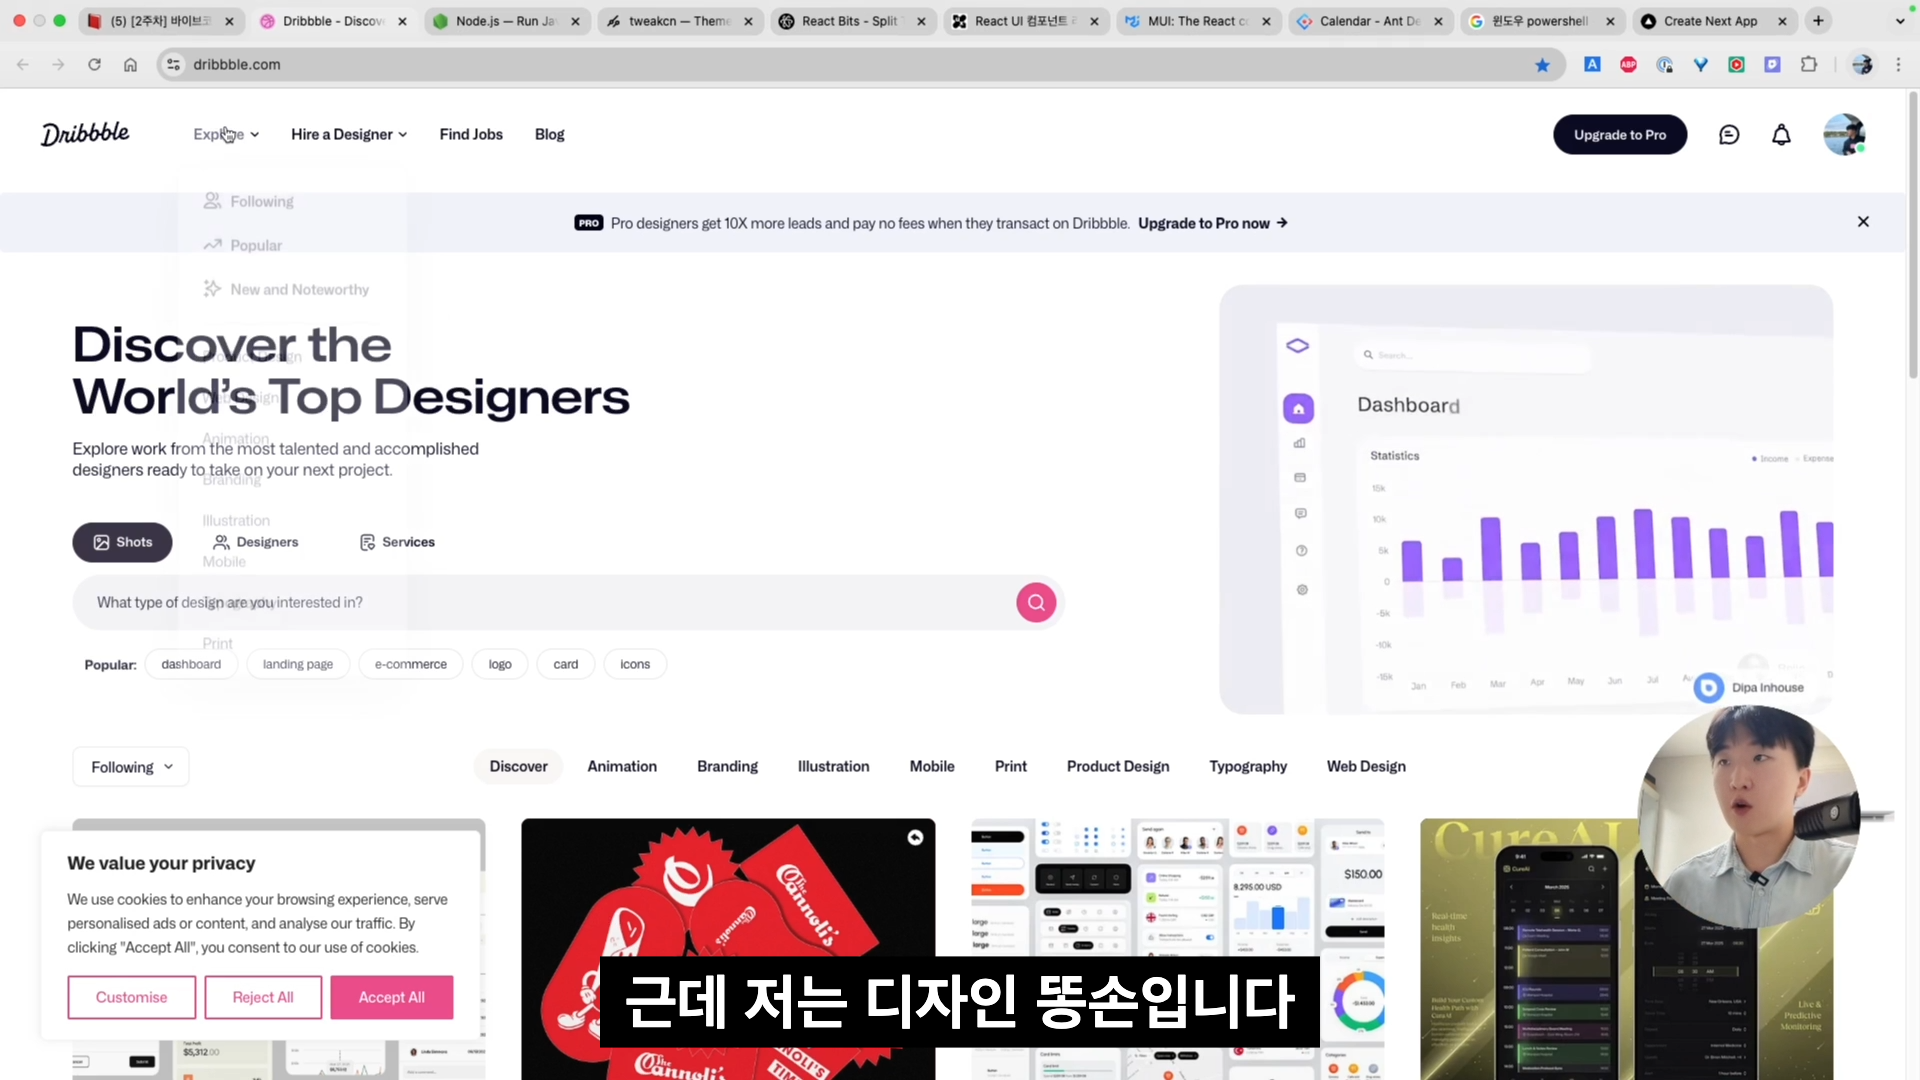Expand the Hire a Designer dropdown
The height and width of the screenshot is (1080, 1920).
[x=348, y=134]
